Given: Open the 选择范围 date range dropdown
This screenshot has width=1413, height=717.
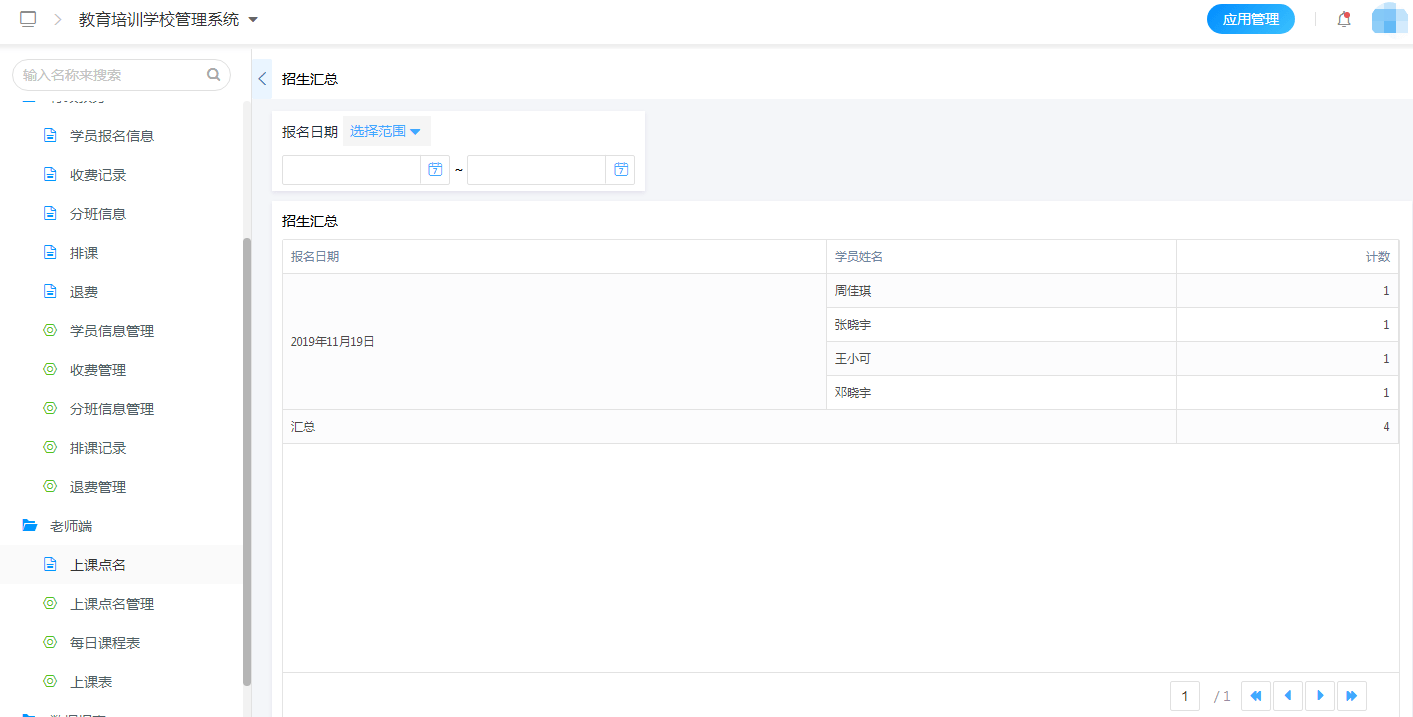Looking at the screenshot, I should [386, 131].
